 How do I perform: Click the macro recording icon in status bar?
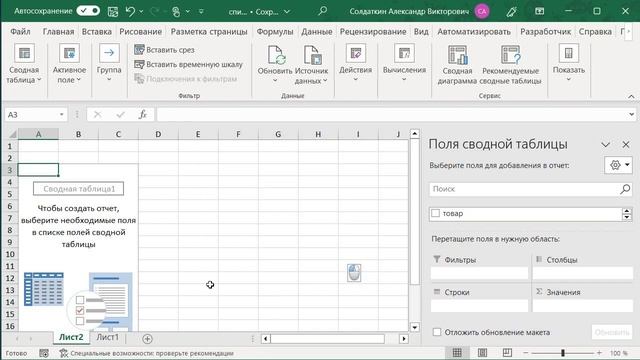tap(44, 353)
